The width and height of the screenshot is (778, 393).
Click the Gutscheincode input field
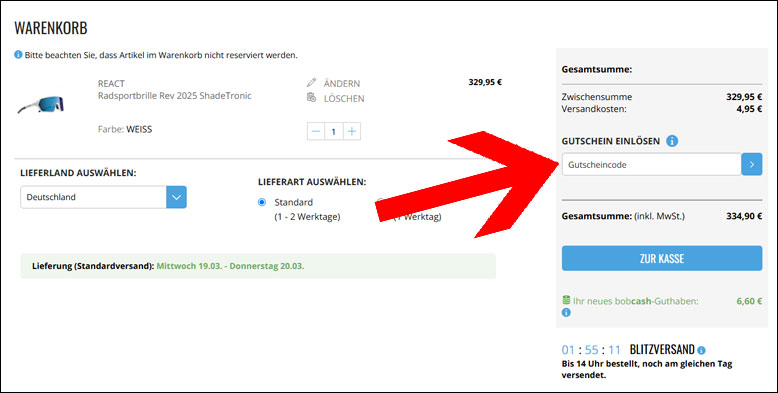click(x=651, y=164)
